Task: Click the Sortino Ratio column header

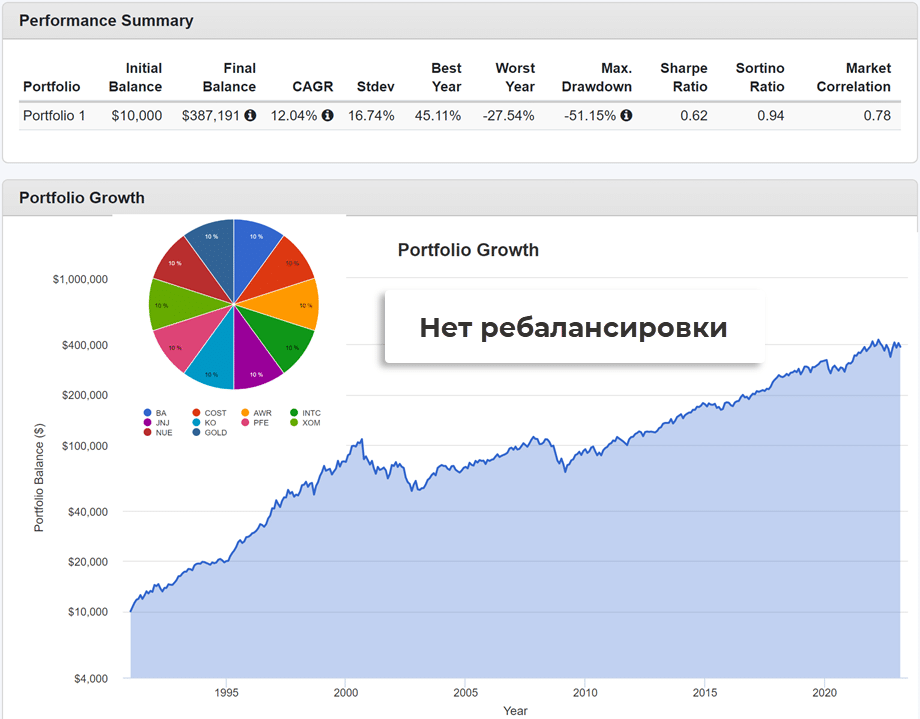Action: click(760, 77)
